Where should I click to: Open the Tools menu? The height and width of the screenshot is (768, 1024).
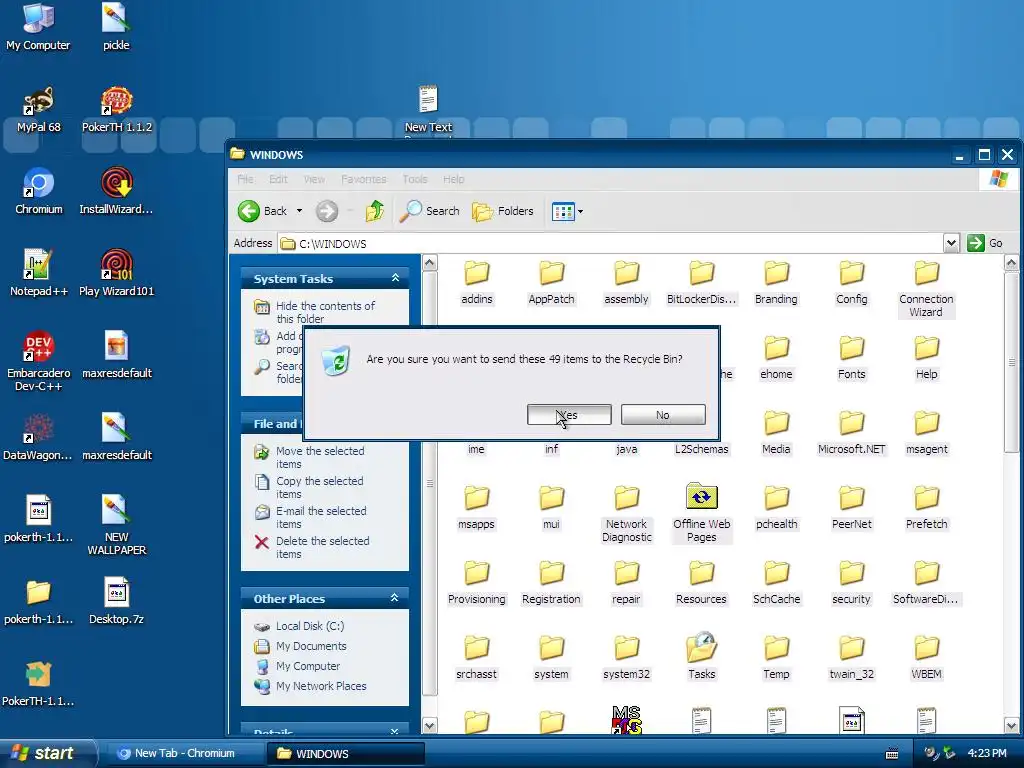coord(415,179)
